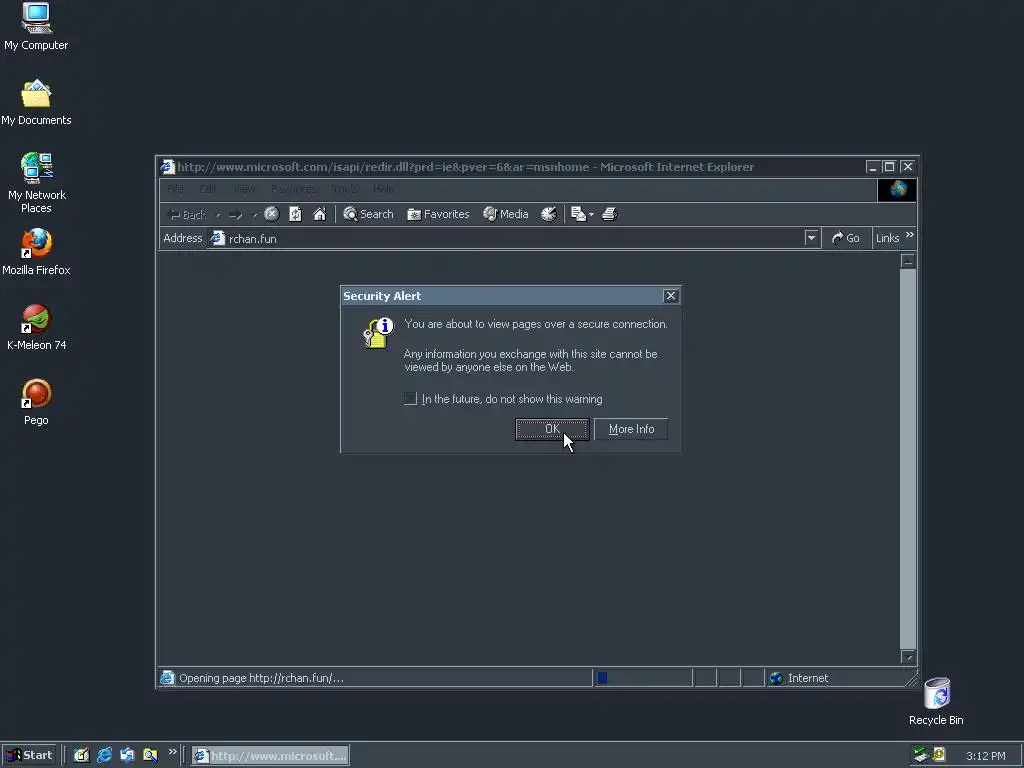This screenshot has width=1024, height=768.
Task: Show the History pane via the History icon
Action: pos(549,214)
